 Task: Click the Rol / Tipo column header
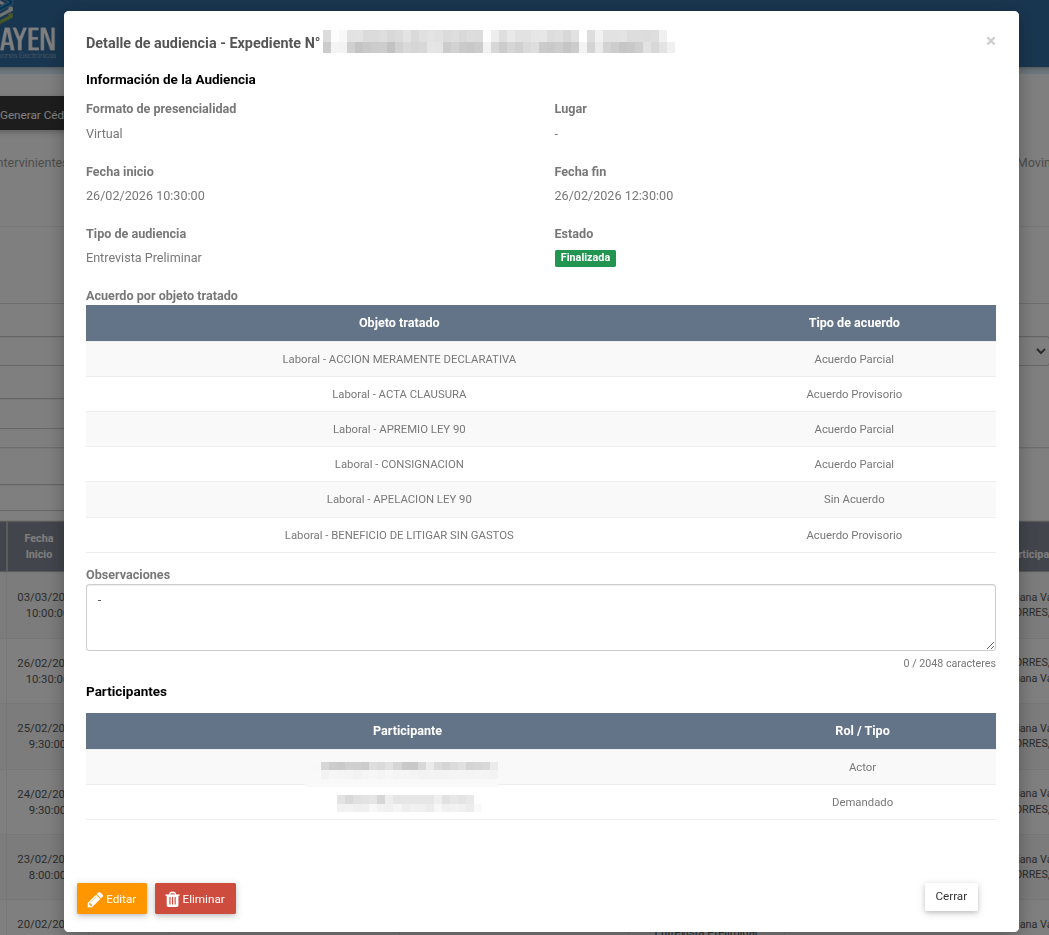[861, 731]
